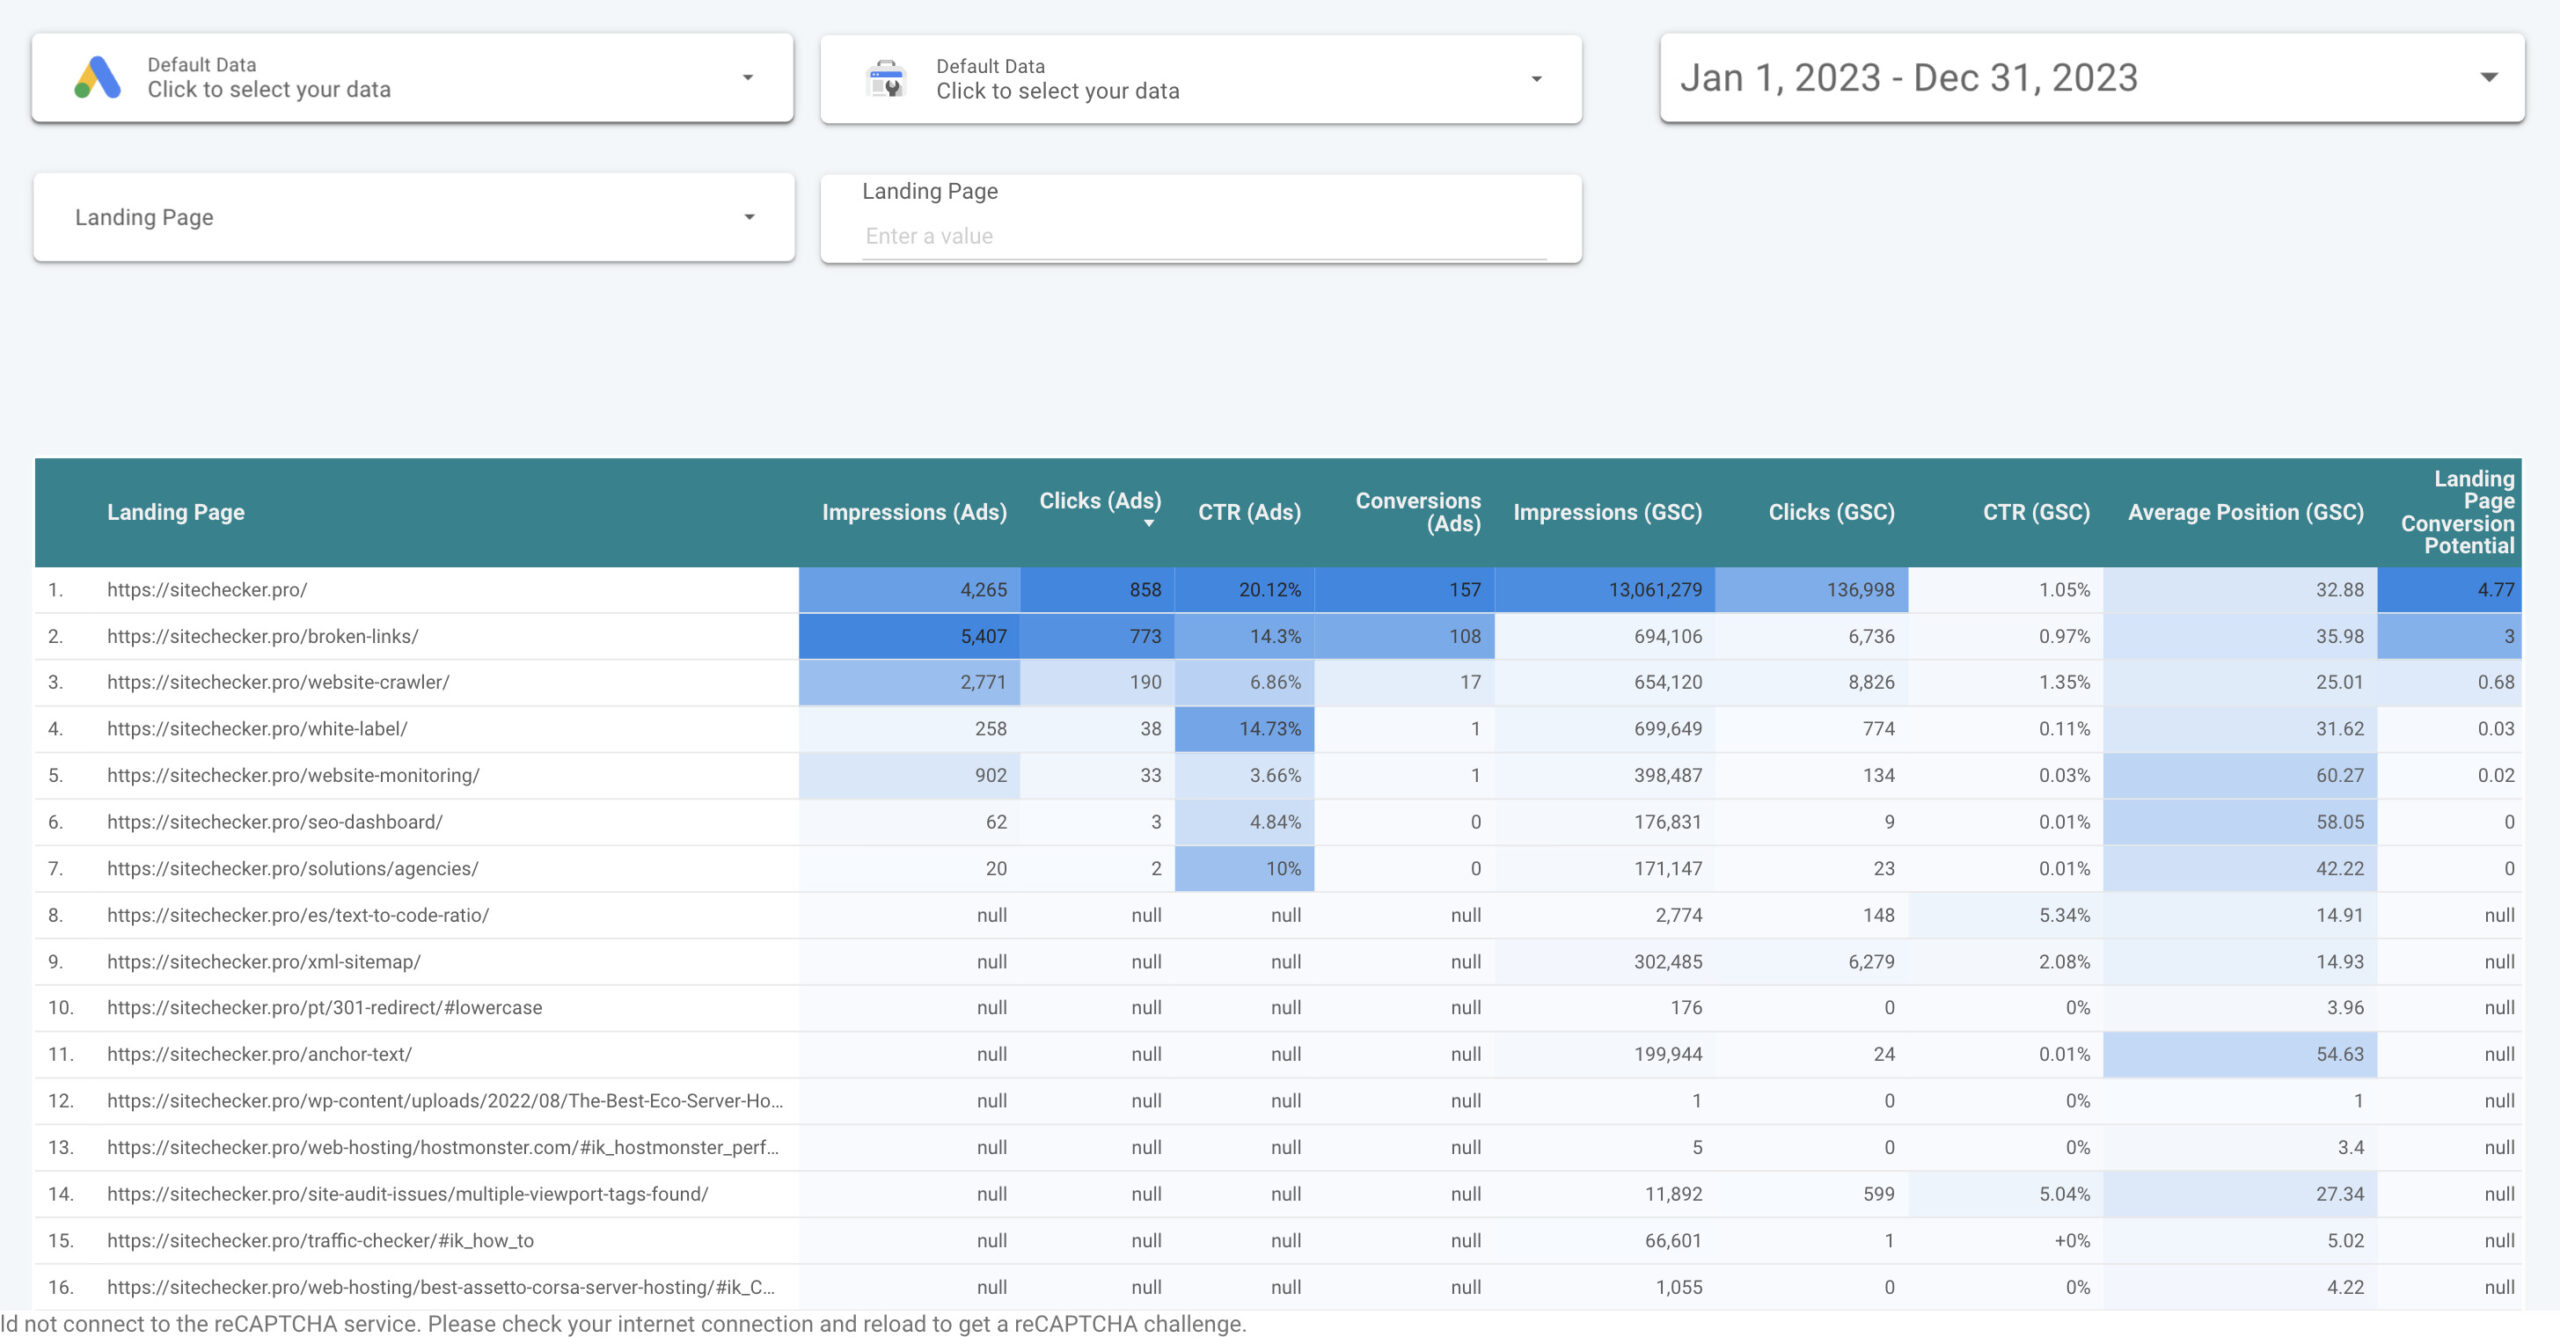The height and width of the screenshot is (1337, 2560).
Task: Sort by Conversions (Ads) column header
Action: click(1418, 512)
